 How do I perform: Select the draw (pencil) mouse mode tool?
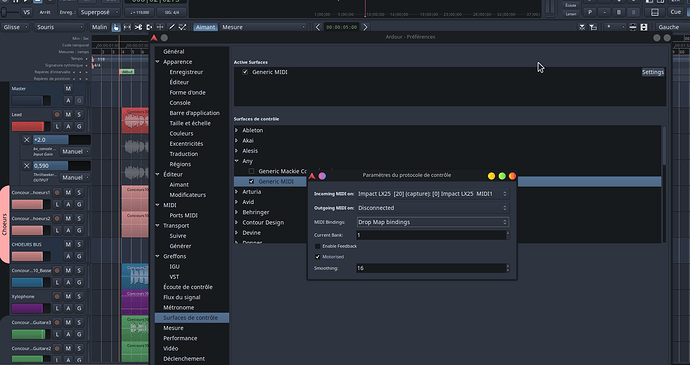tap(172, 27)
